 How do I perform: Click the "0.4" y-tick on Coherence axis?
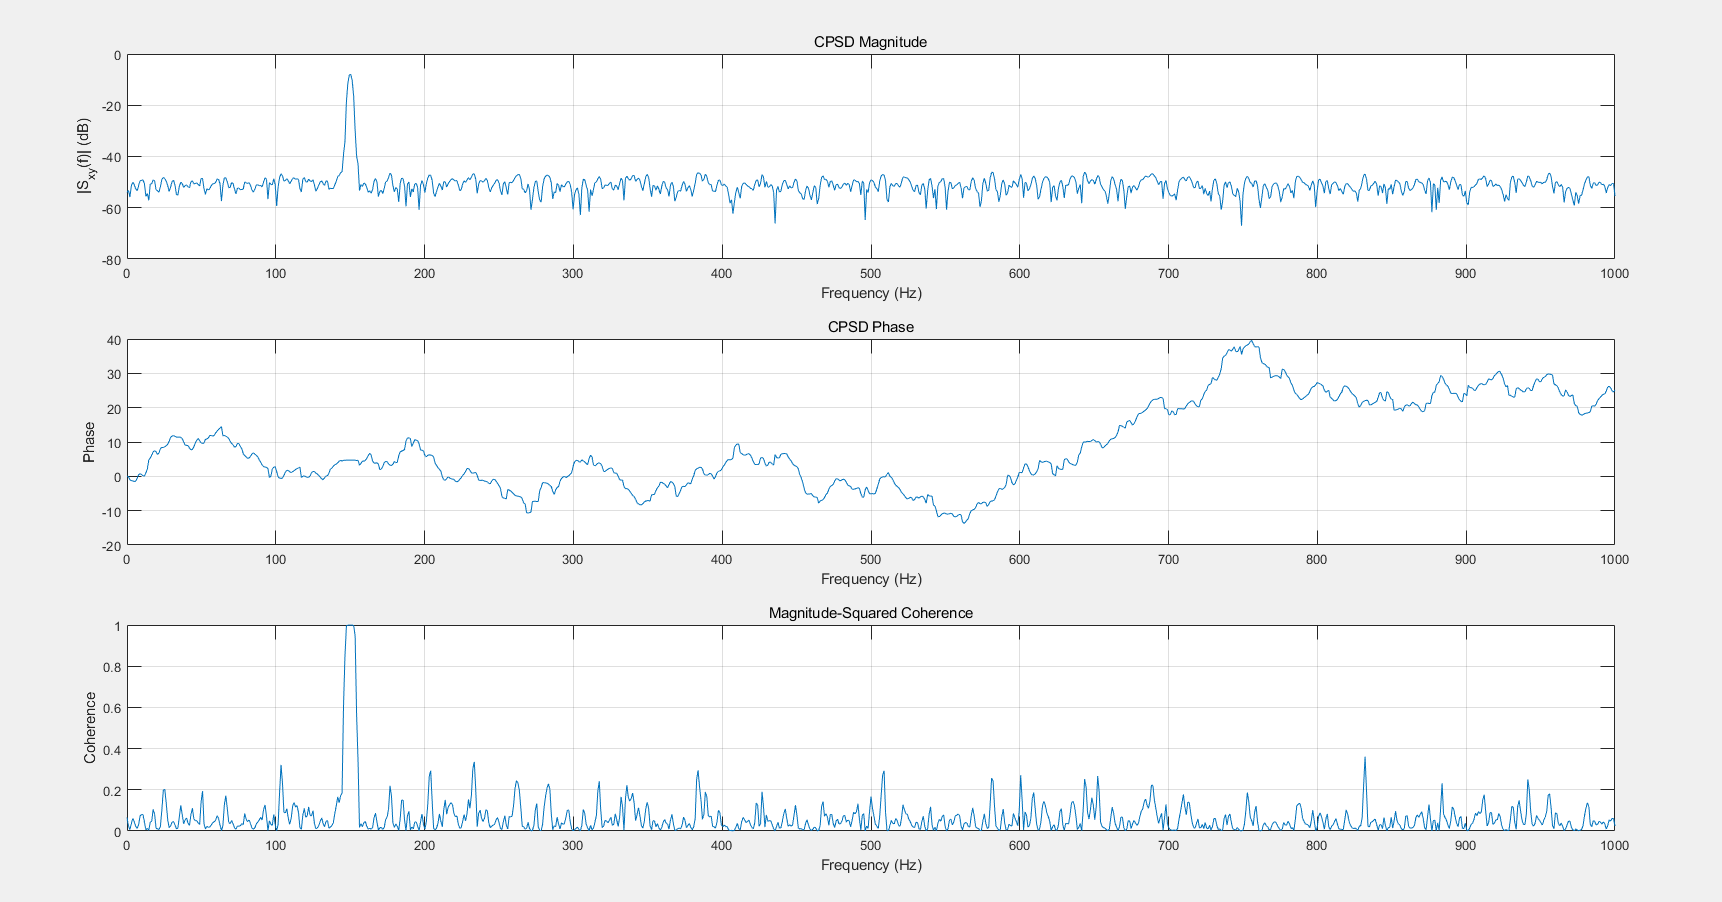pos(111,749)
